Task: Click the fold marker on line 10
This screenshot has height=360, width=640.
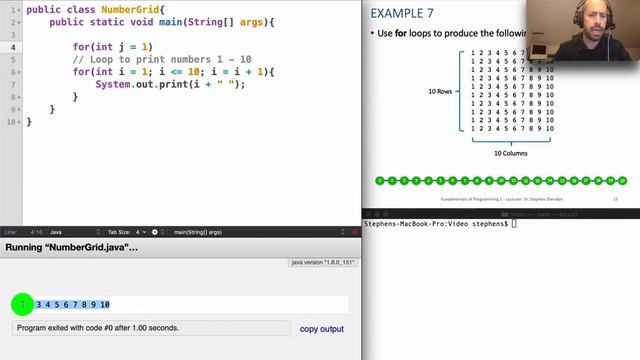Action: 19,122
